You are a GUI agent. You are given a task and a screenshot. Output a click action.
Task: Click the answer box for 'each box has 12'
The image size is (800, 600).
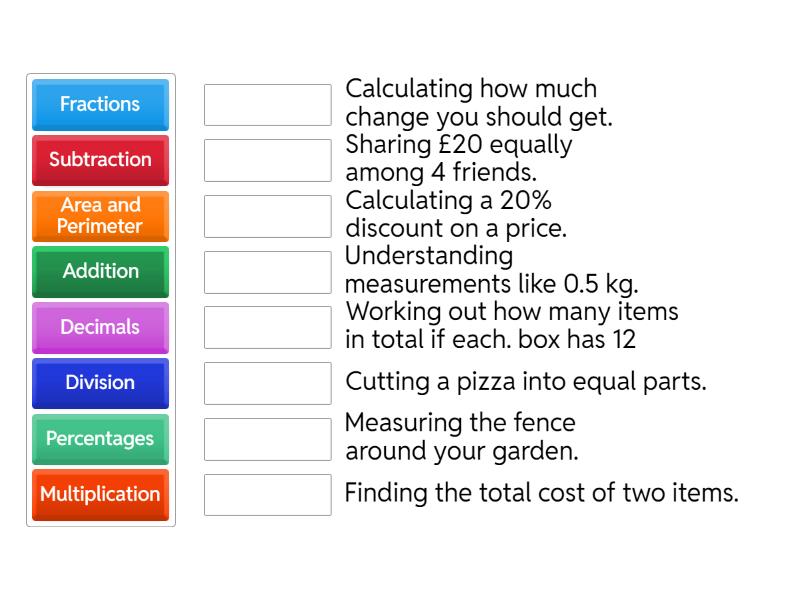click(267, 327)
